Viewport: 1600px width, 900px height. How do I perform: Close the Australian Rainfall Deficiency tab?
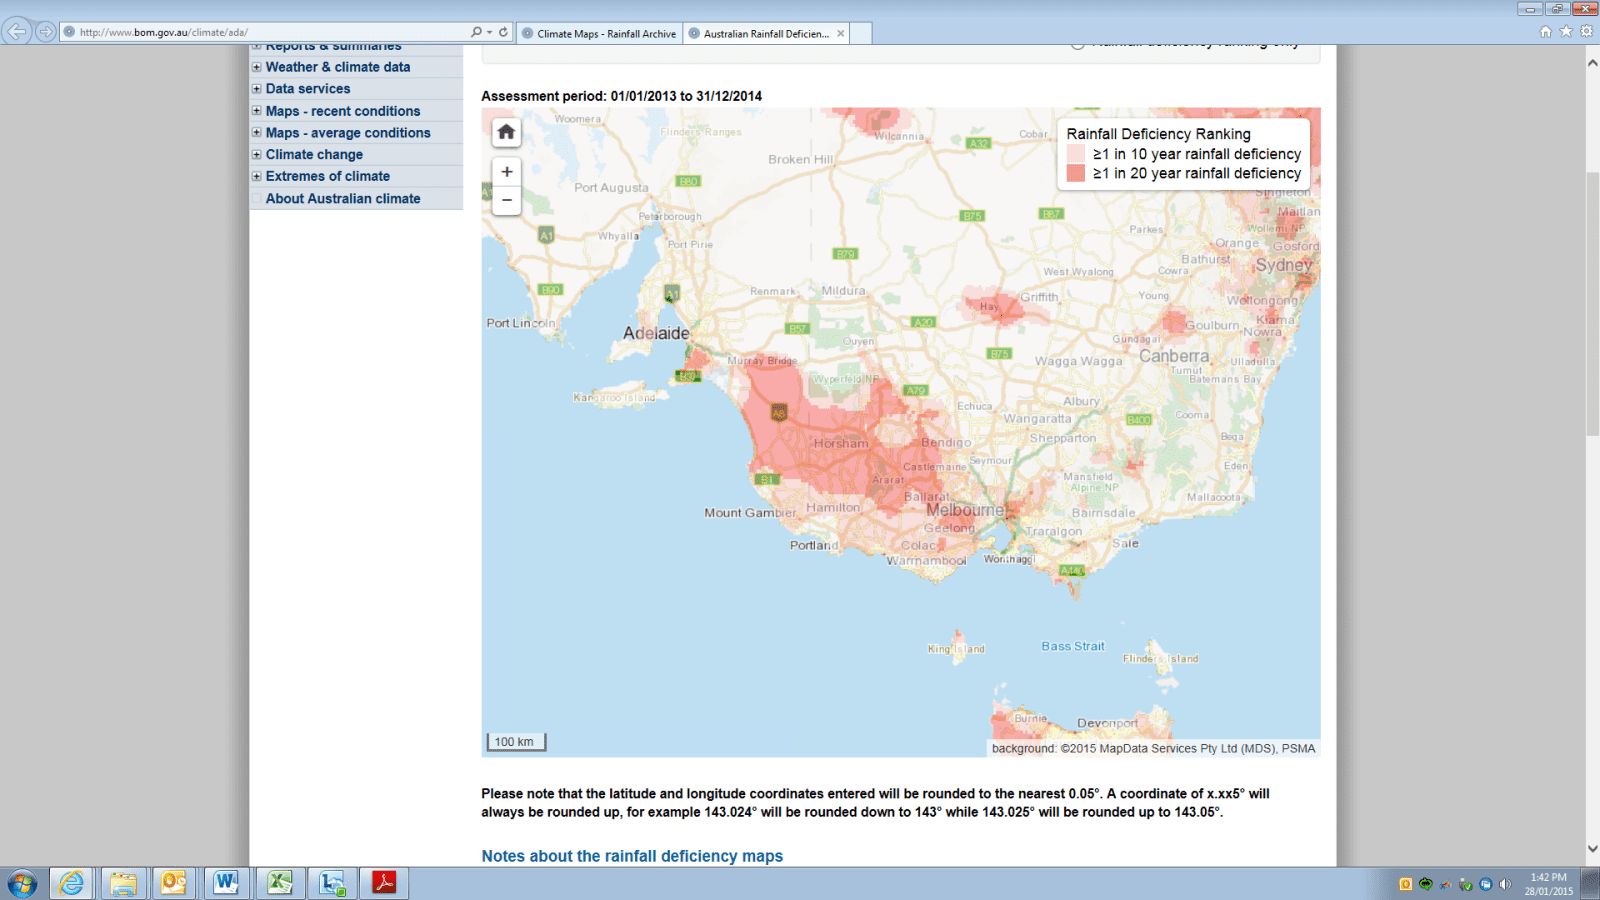pos(841,33)
